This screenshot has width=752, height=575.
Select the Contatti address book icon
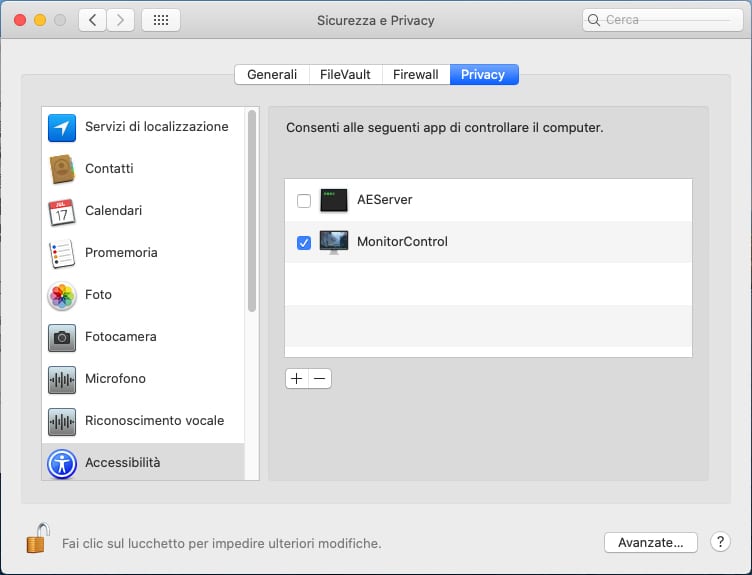tap(62, 169)
